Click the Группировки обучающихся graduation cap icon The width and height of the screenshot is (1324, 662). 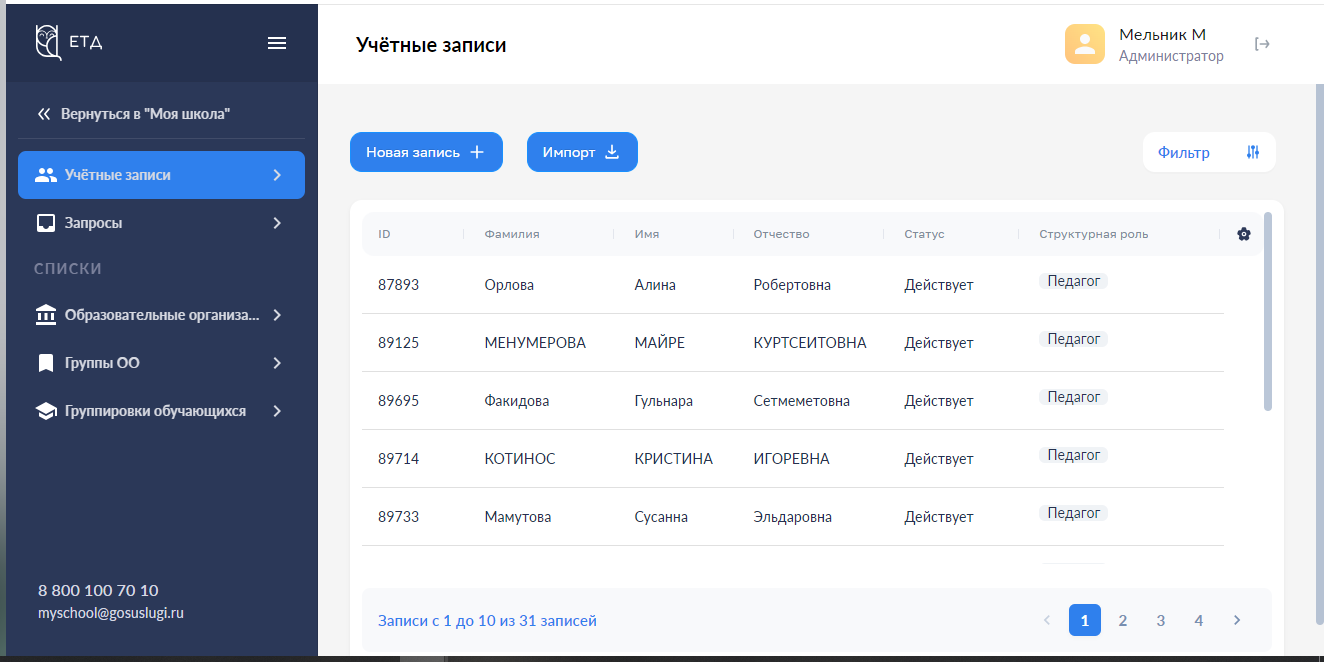coord(46,411)
